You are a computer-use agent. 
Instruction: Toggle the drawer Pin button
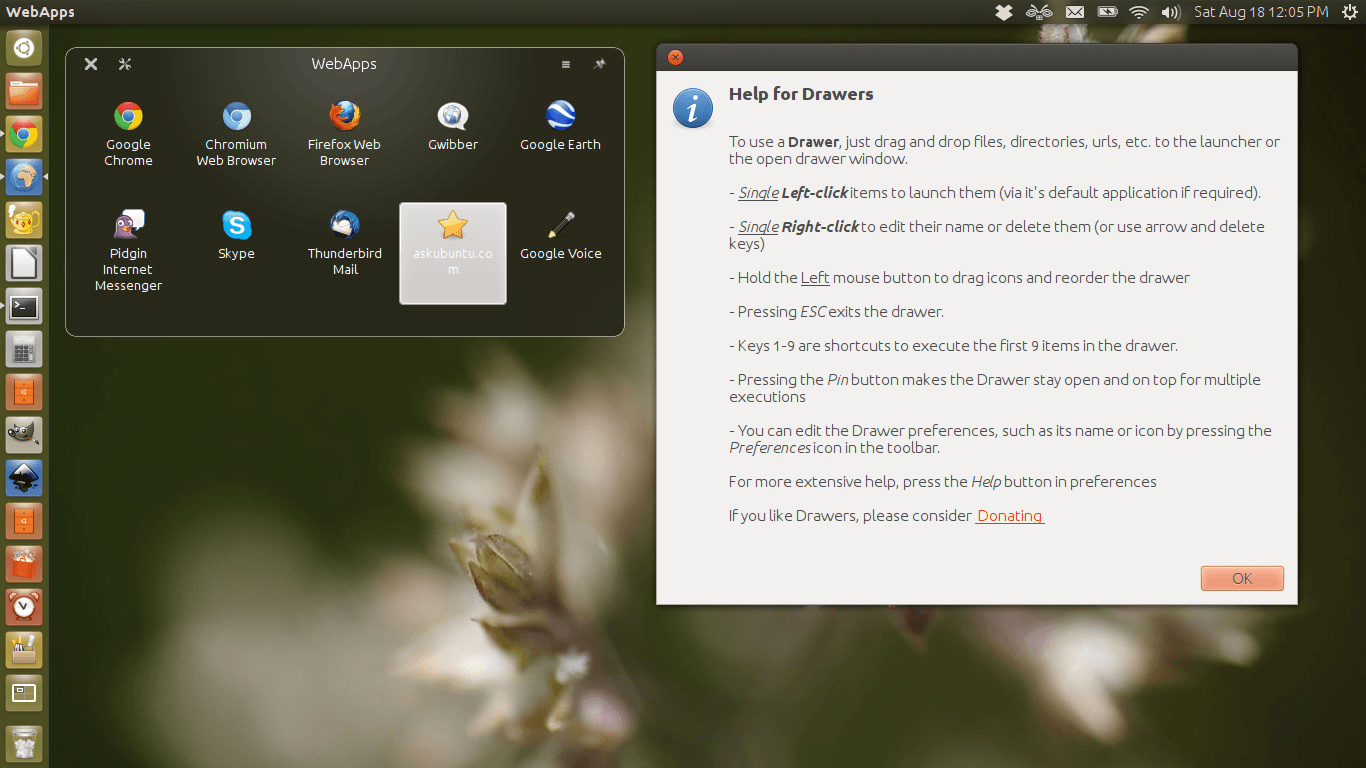point(599,64)
